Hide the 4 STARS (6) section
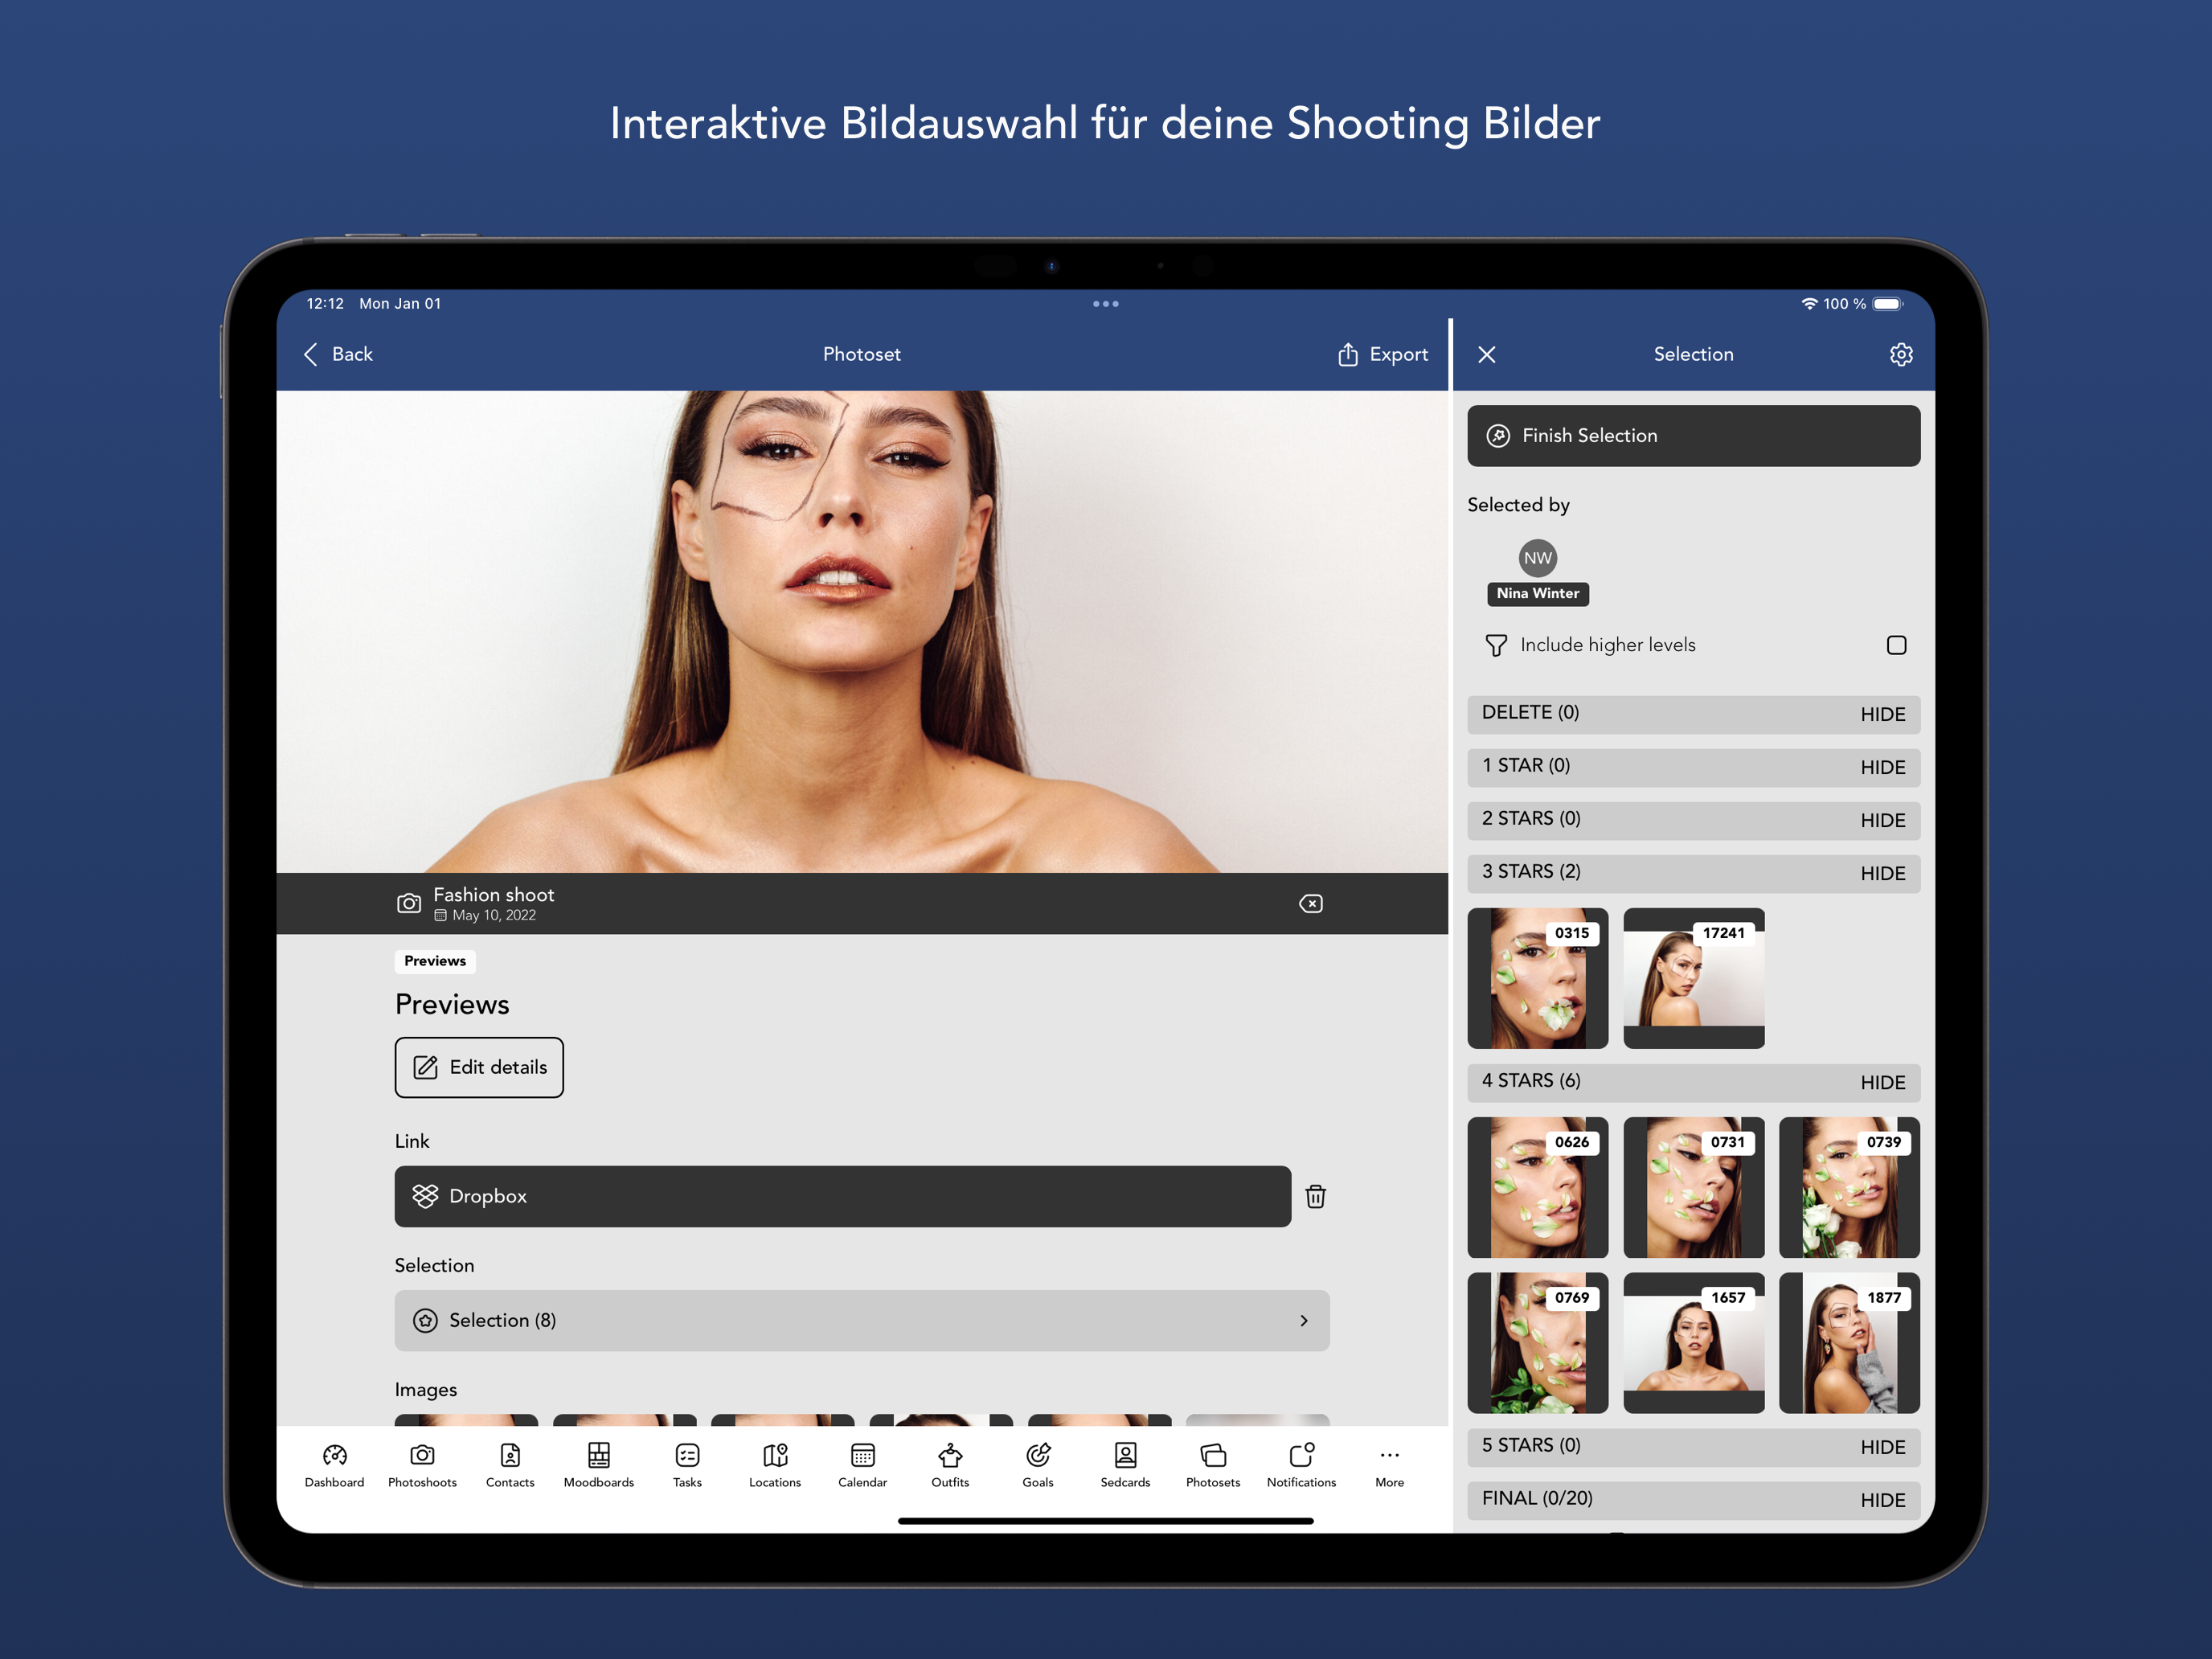This screenshot has height=1659, width=2212. point(1882,1082)
